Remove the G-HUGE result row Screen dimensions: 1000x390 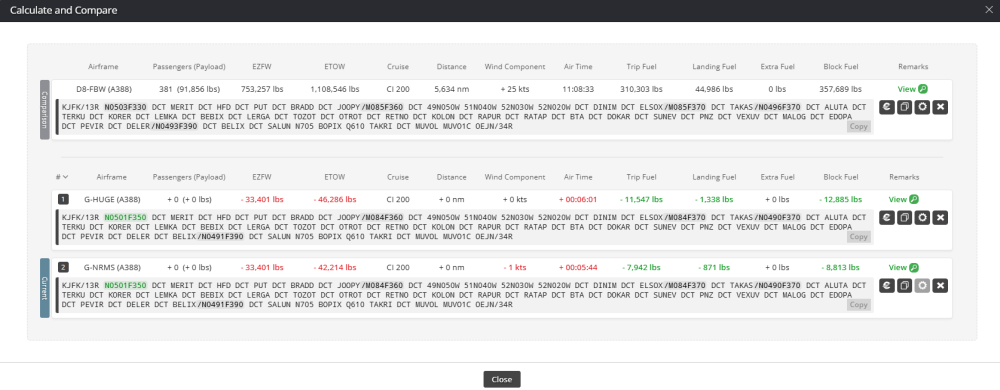click(x=939, y=218)
